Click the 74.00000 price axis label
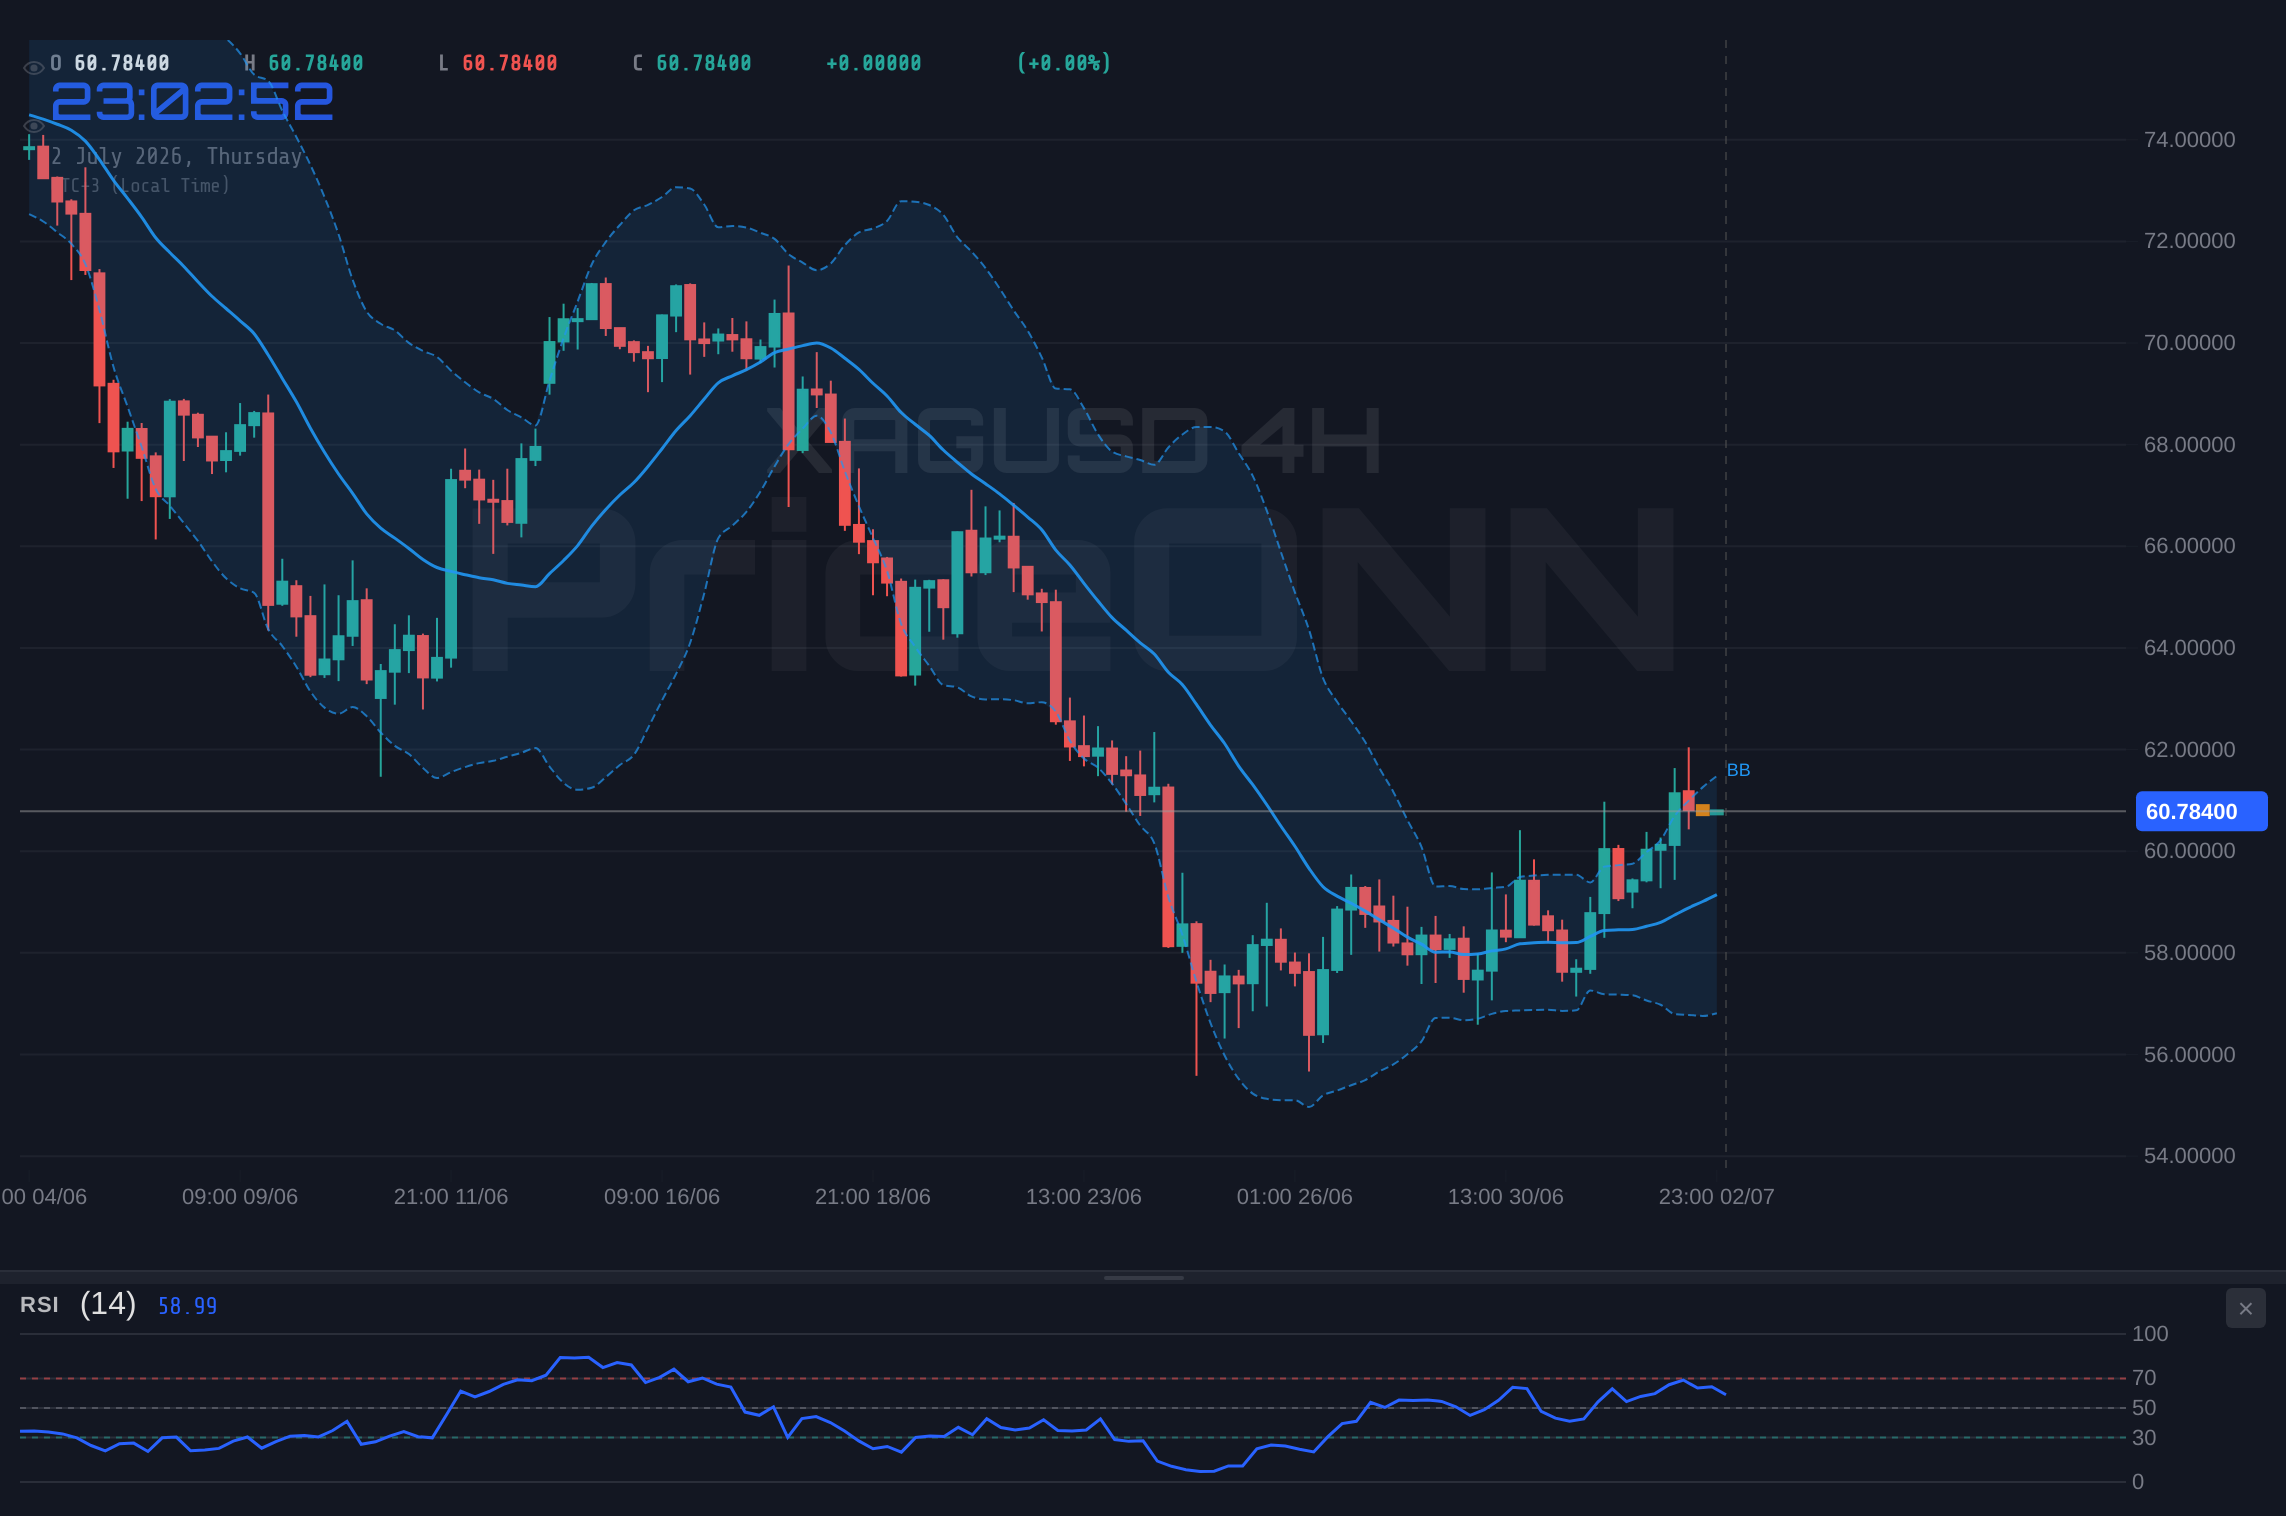Viewport: 2286px width, 1516px height. pyautogui.click(x=2189, y=140)
